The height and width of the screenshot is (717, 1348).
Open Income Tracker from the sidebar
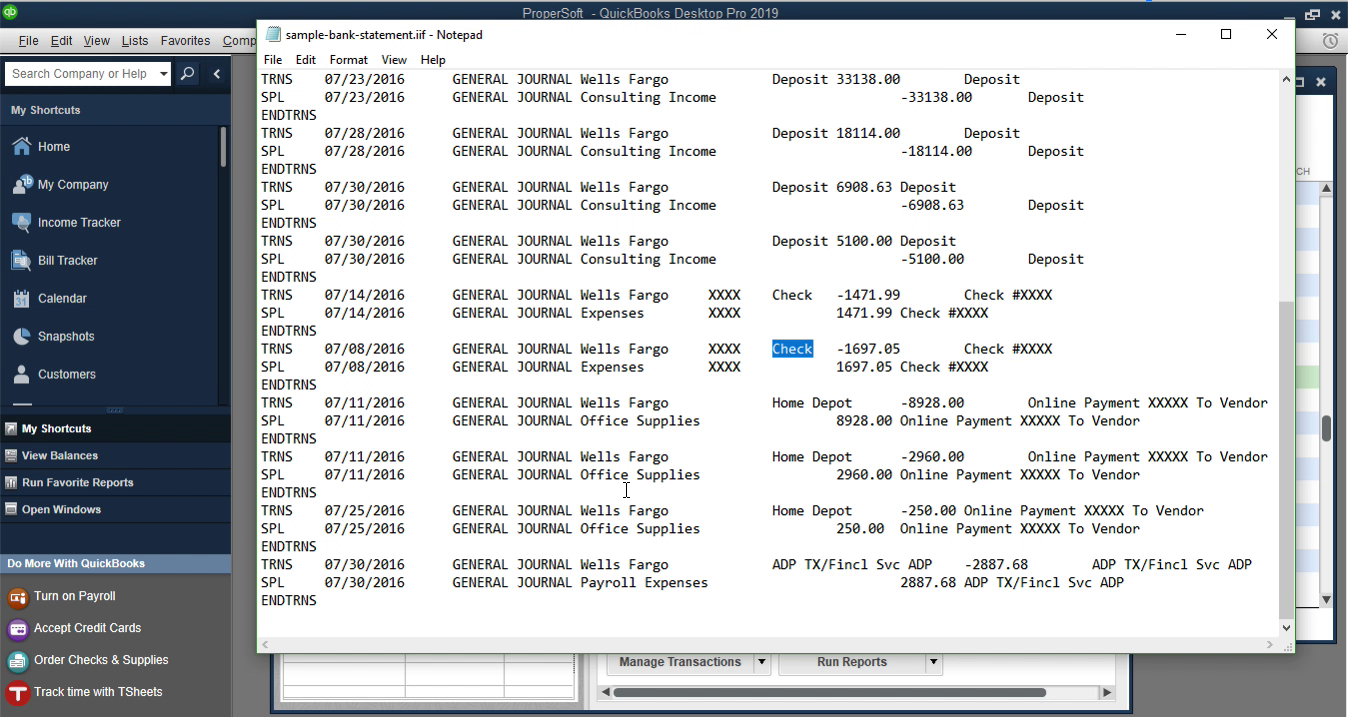[21, 222]
